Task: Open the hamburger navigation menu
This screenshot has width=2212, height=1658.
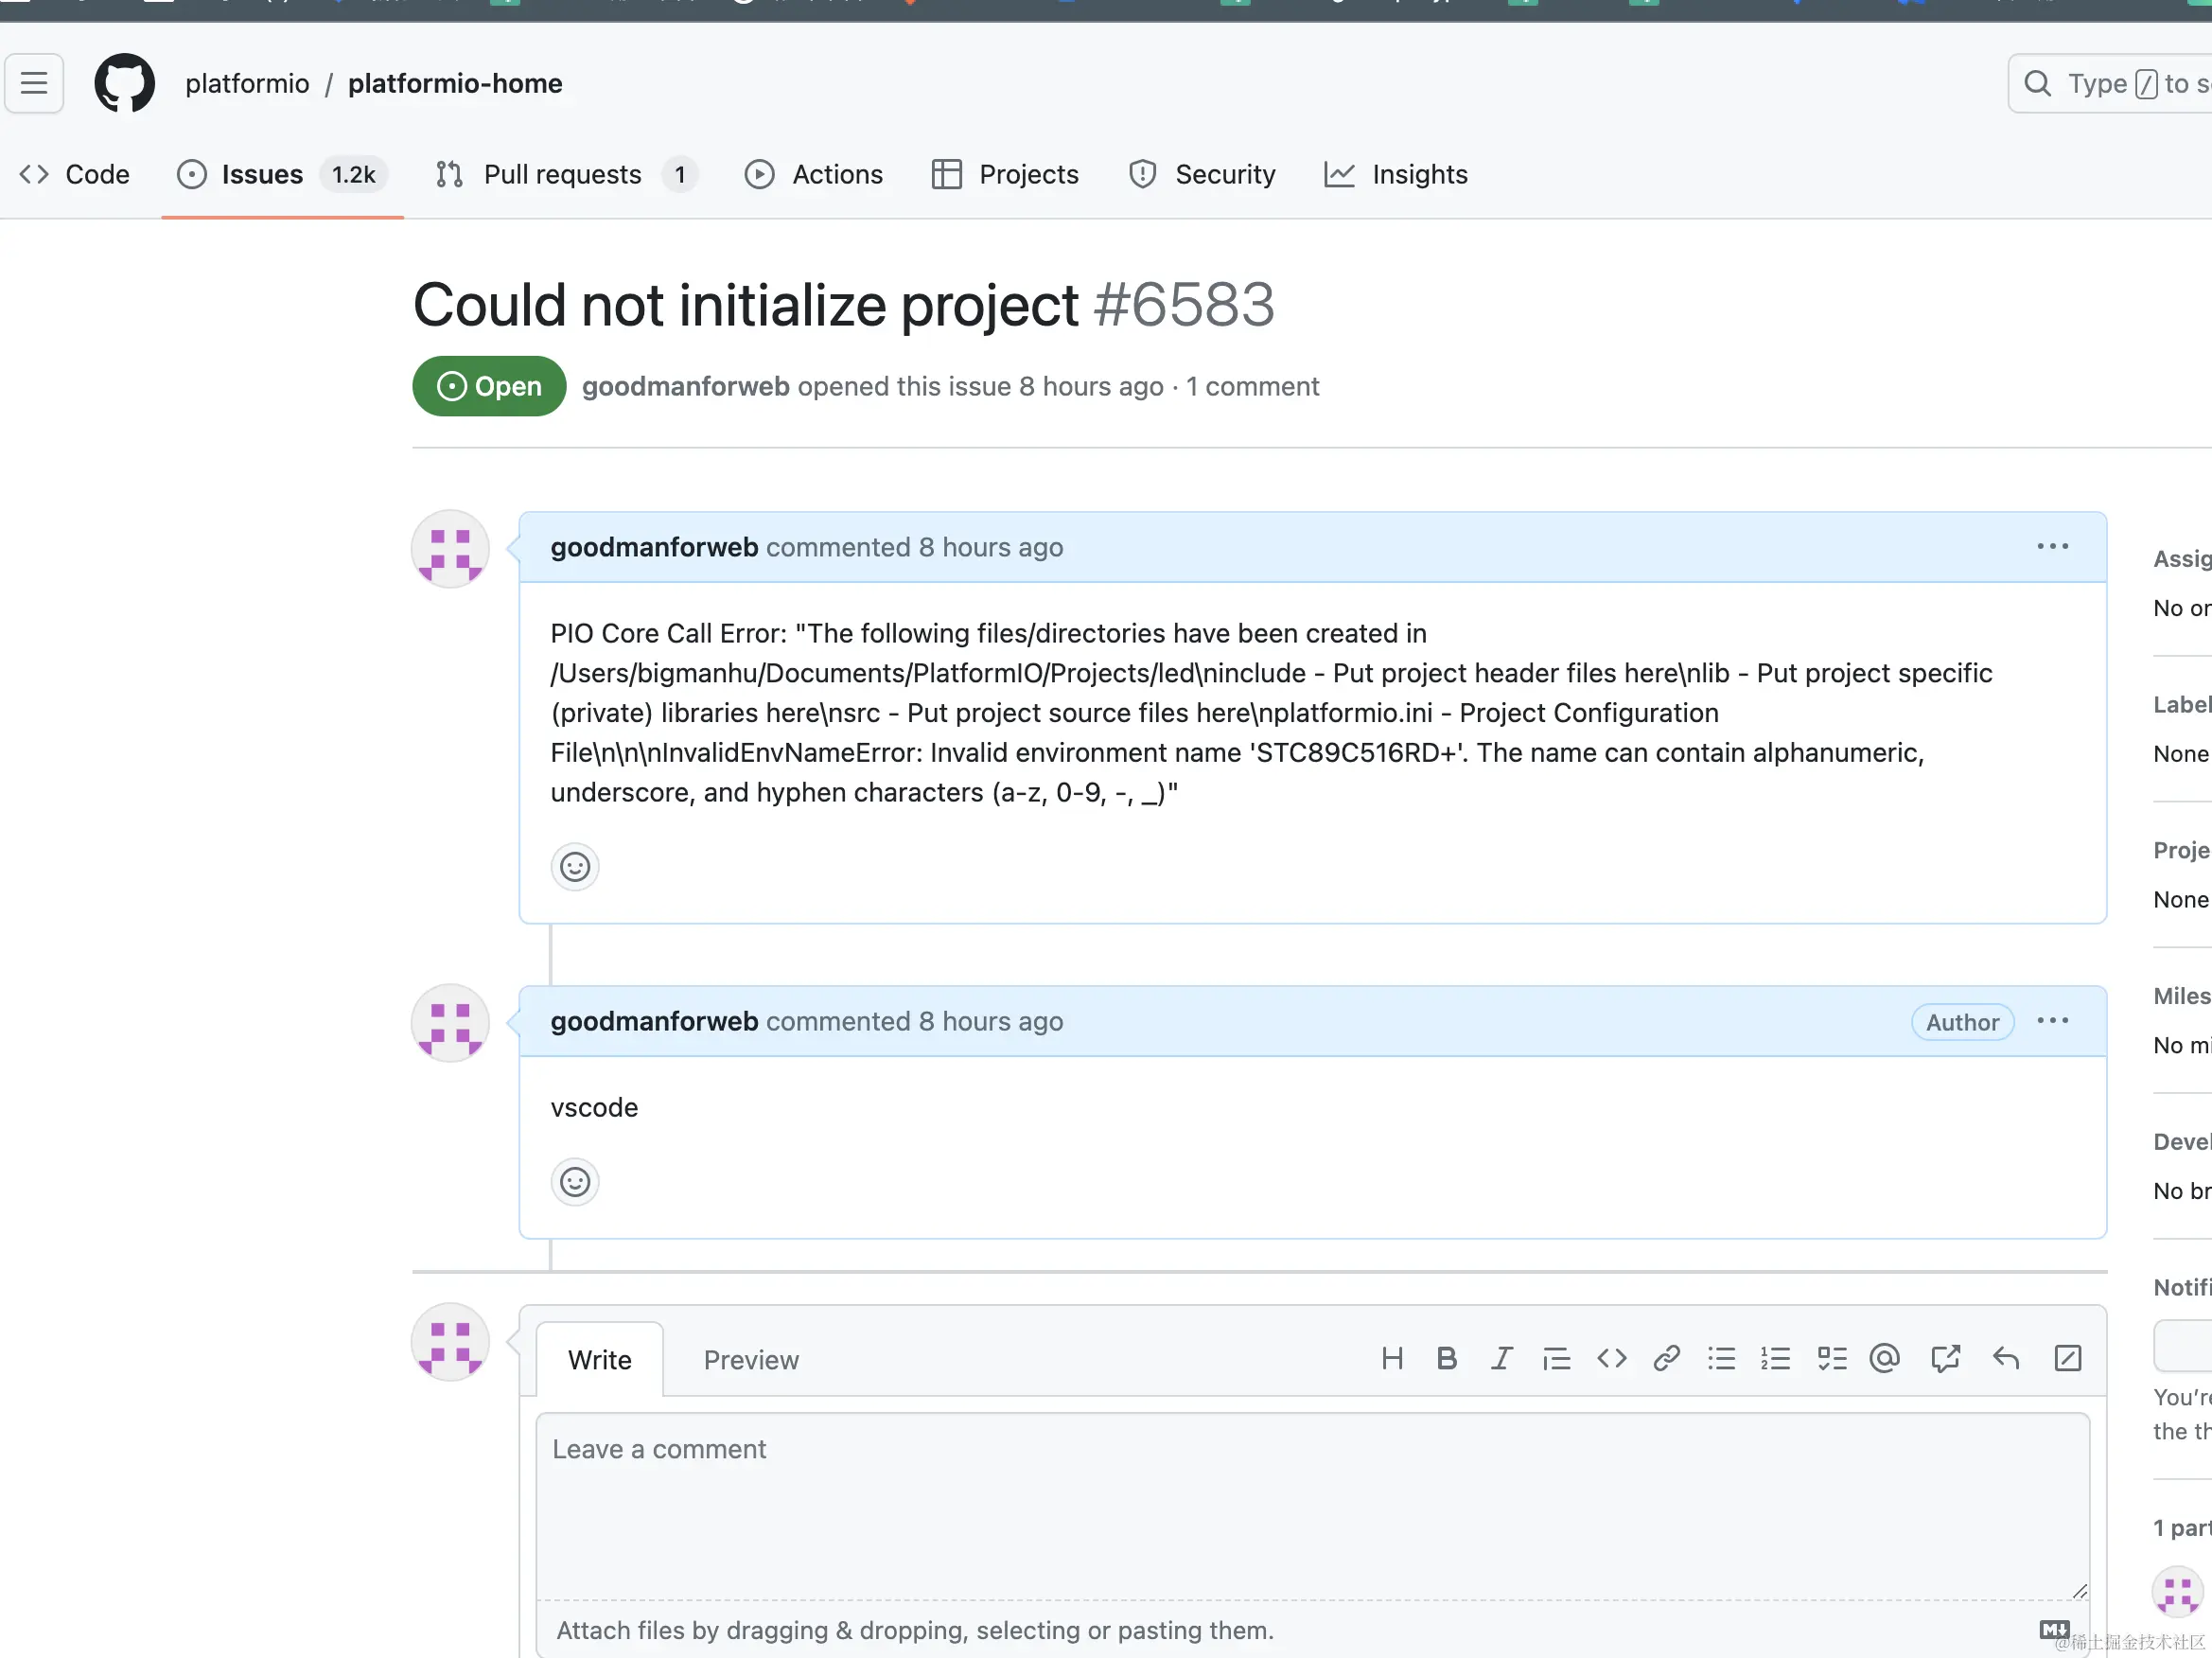Action: pyautogui.click(x=34, y=83)
